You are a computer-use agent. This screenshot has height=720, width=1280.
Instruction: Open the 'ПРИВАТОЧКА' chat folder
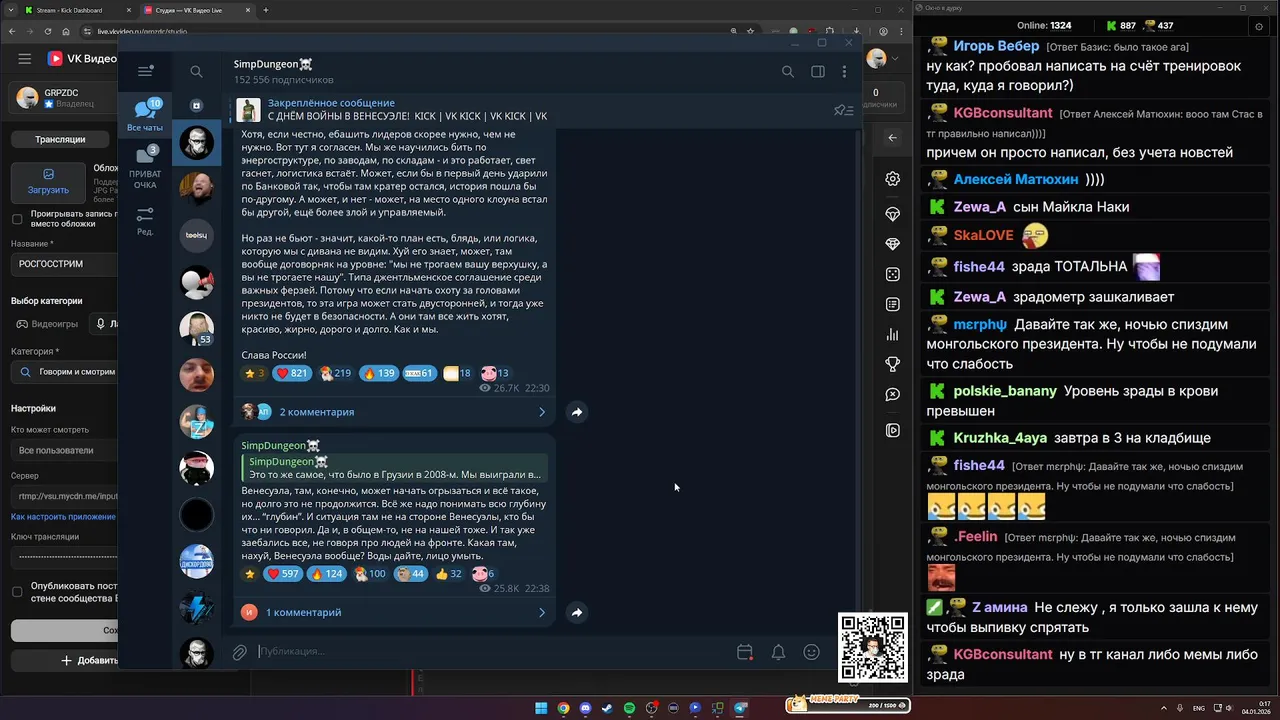[145, 167]
